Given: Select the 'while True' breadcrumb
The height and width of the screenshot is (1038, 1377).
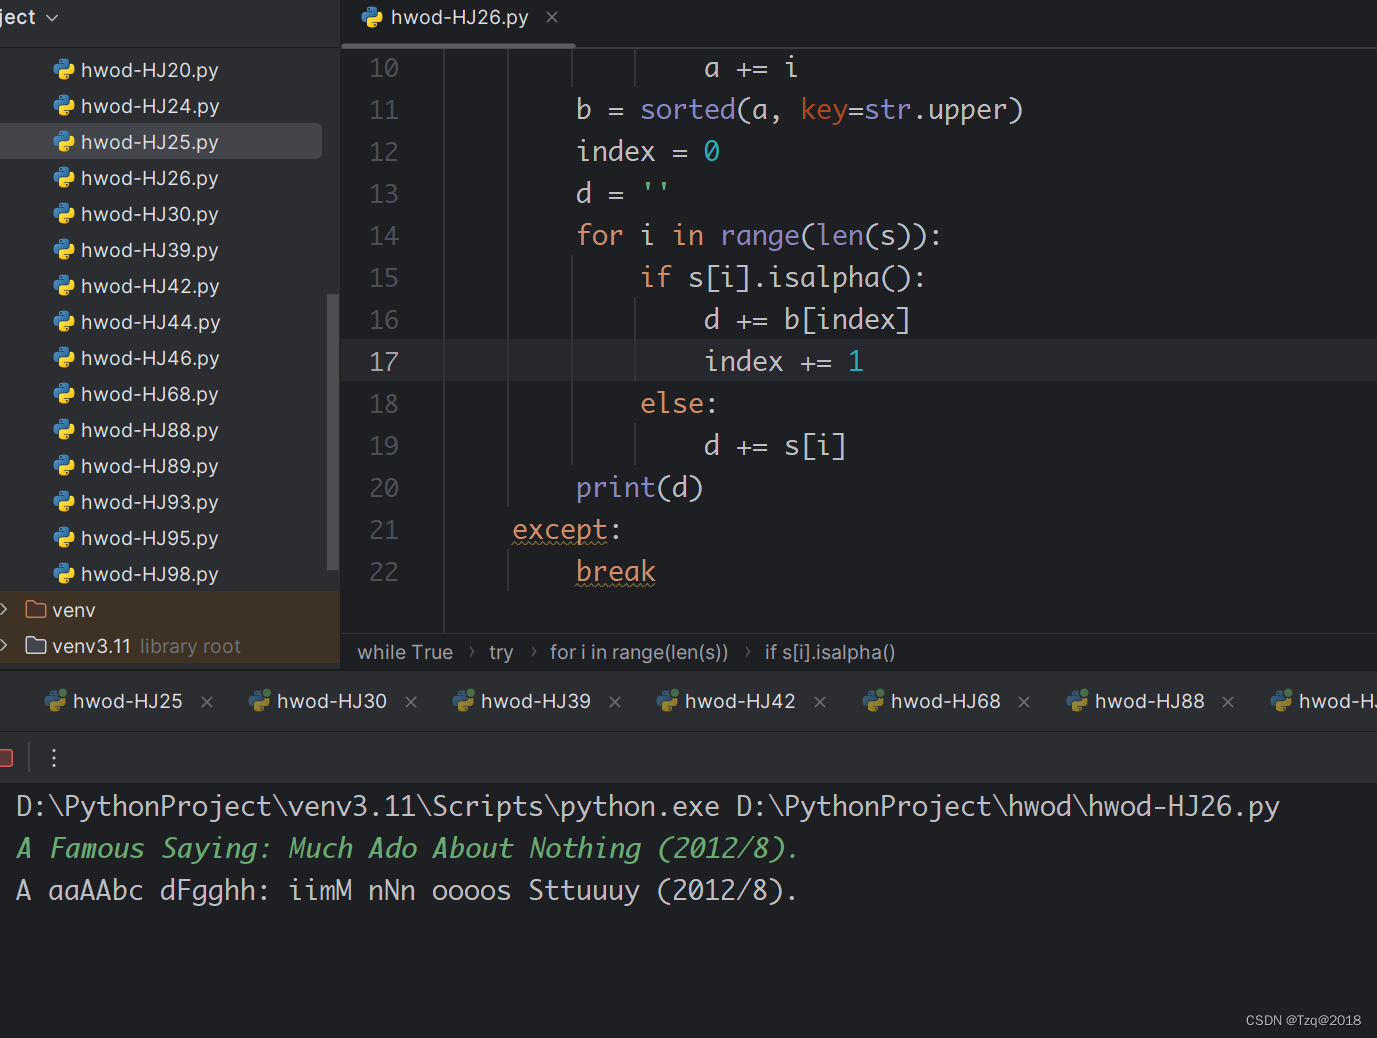Looking at the screenshot, I should tap(405, 652).
